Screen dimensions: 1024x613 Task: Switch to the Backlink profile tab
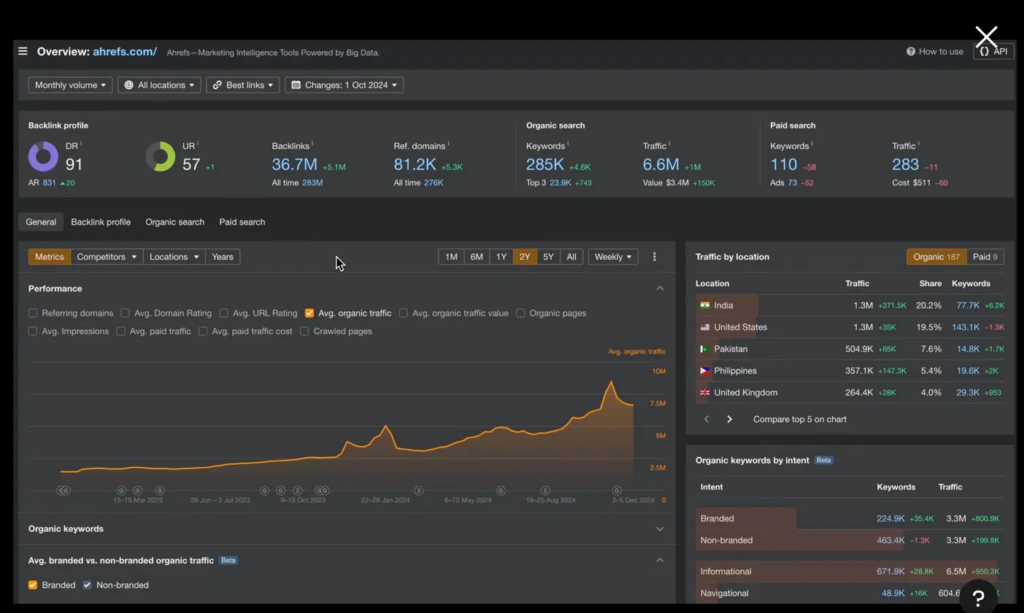click(x=101, y=222)
